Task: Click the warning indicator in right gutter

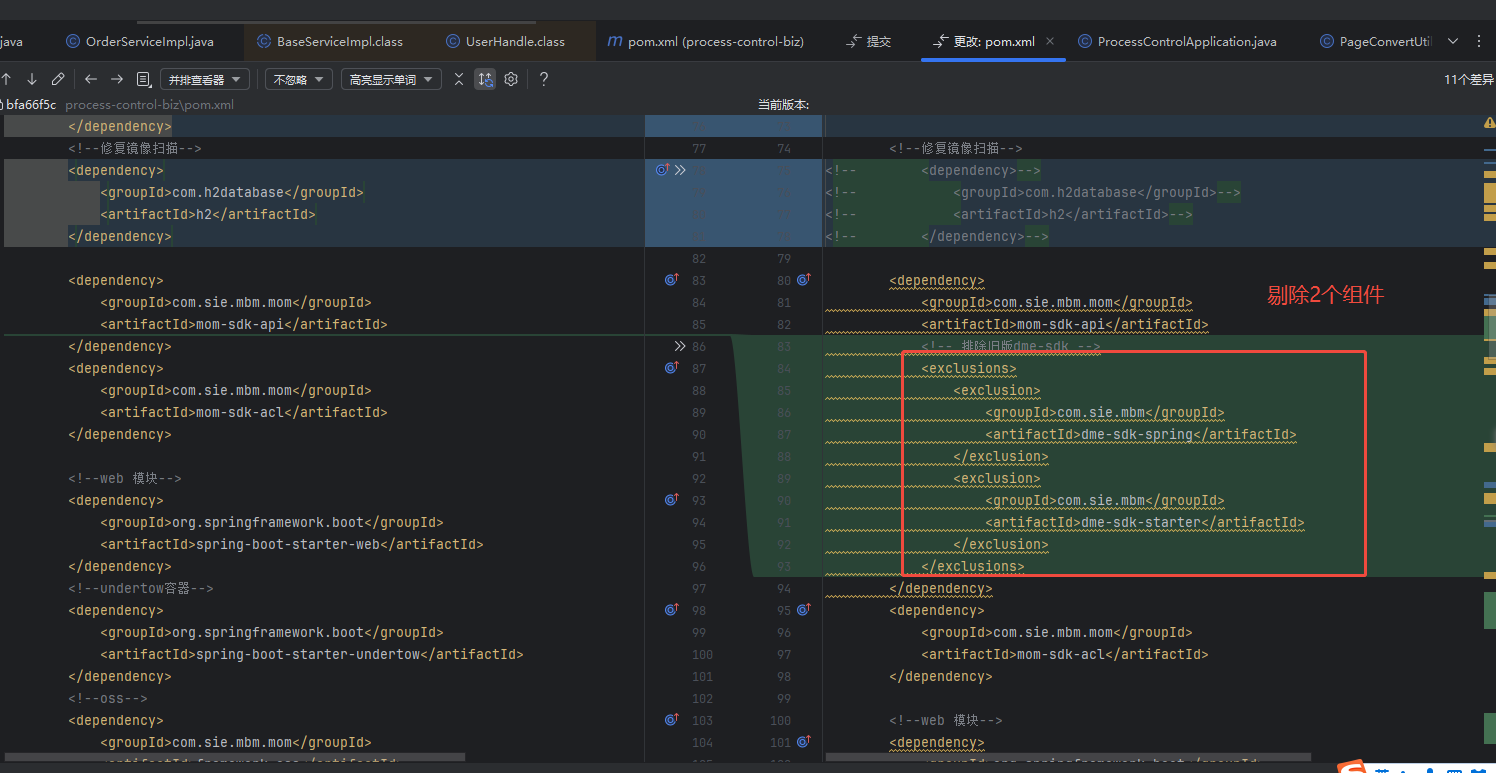Action: pyautogui.click(x=1489, y=123)
